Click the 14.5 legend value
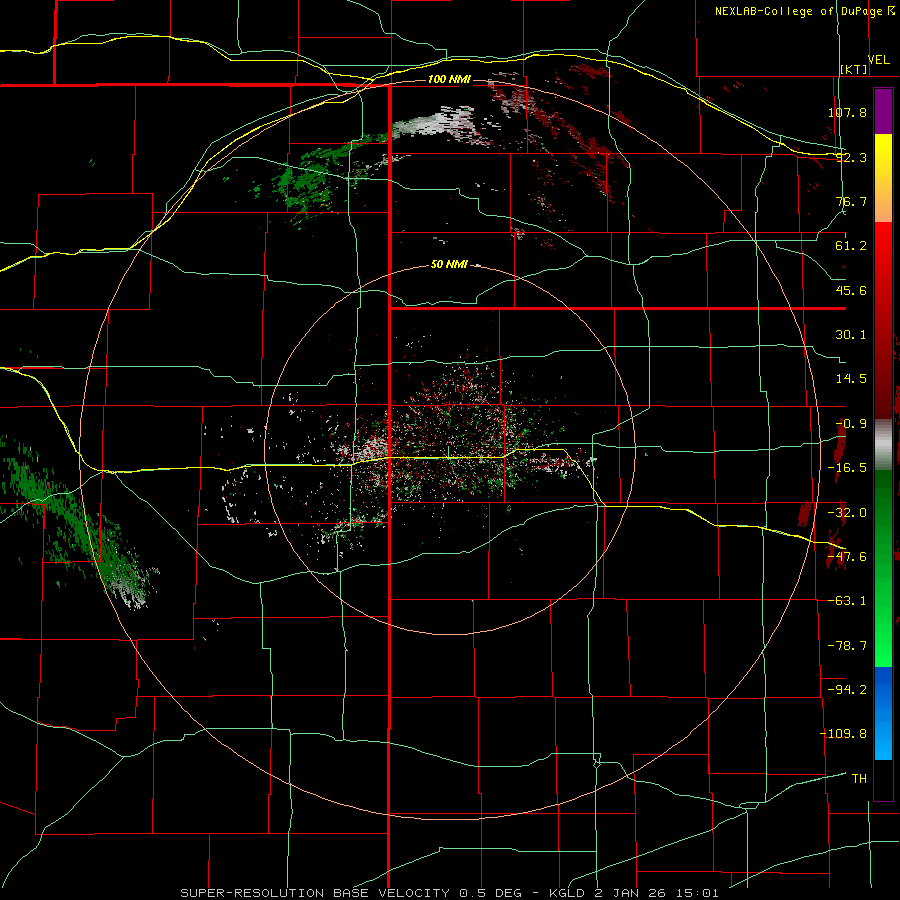The image size is (900, 900). [851, 379]
